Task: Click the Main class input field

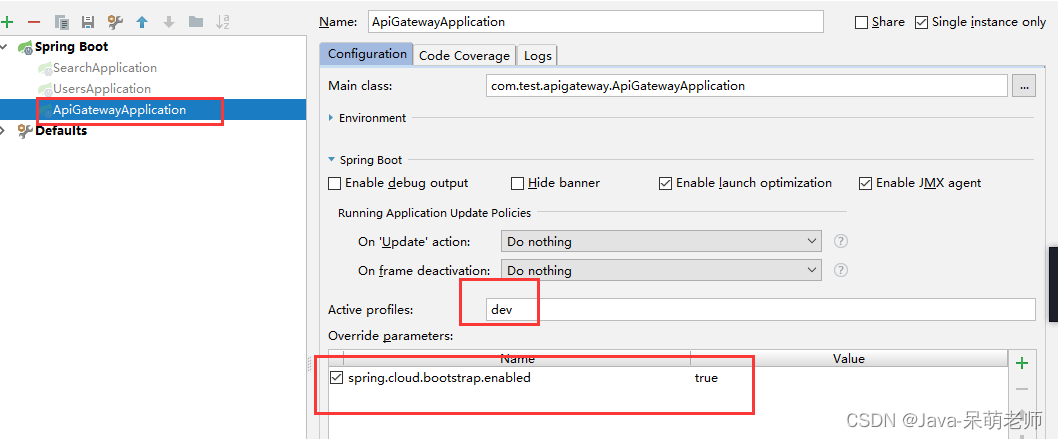Action: point(747,86)
